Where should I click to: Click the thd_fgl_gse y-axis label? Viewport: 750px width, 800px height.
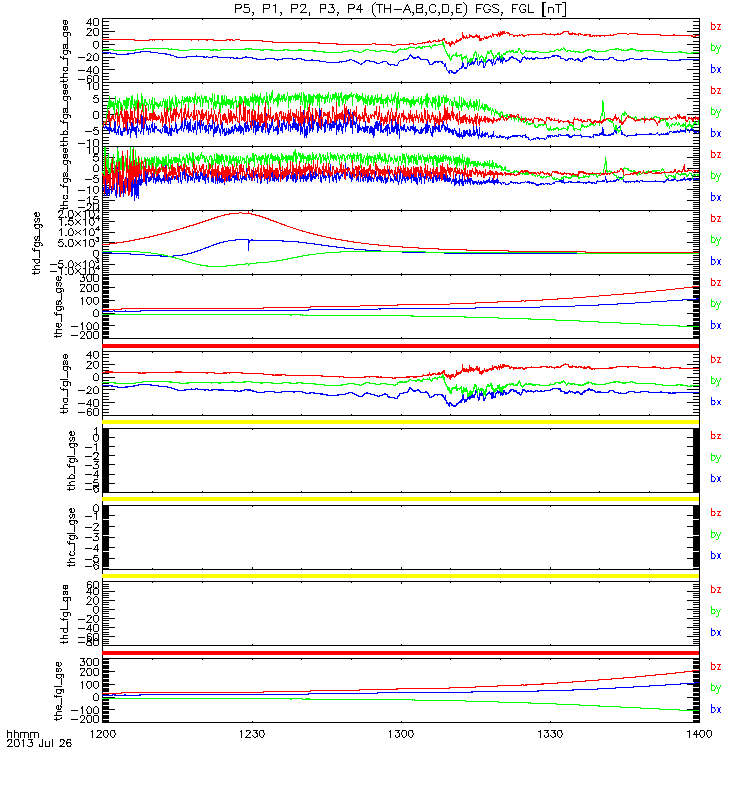click(x=65, y=614)
